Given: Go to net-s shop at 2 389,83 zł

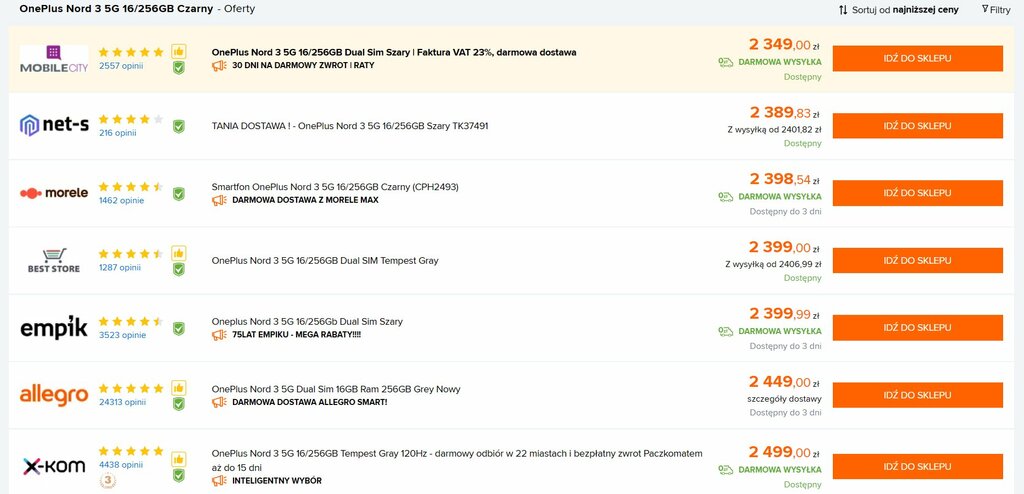Looking at the screenshot, I should tap(918, 125).
